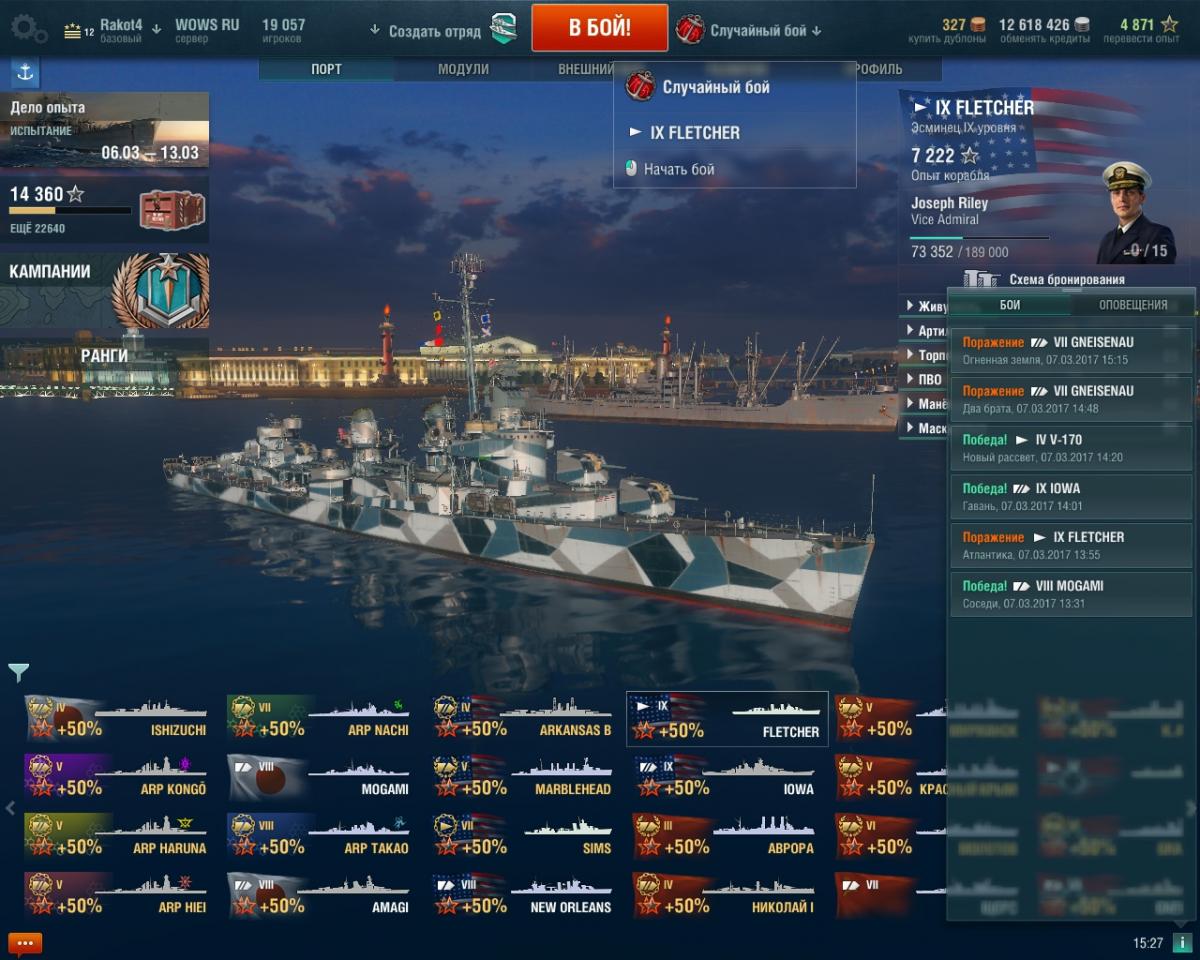Open the Rakot4 account dropdown
The height and width of the screenshot is (960, 1200).
point(112,29)
